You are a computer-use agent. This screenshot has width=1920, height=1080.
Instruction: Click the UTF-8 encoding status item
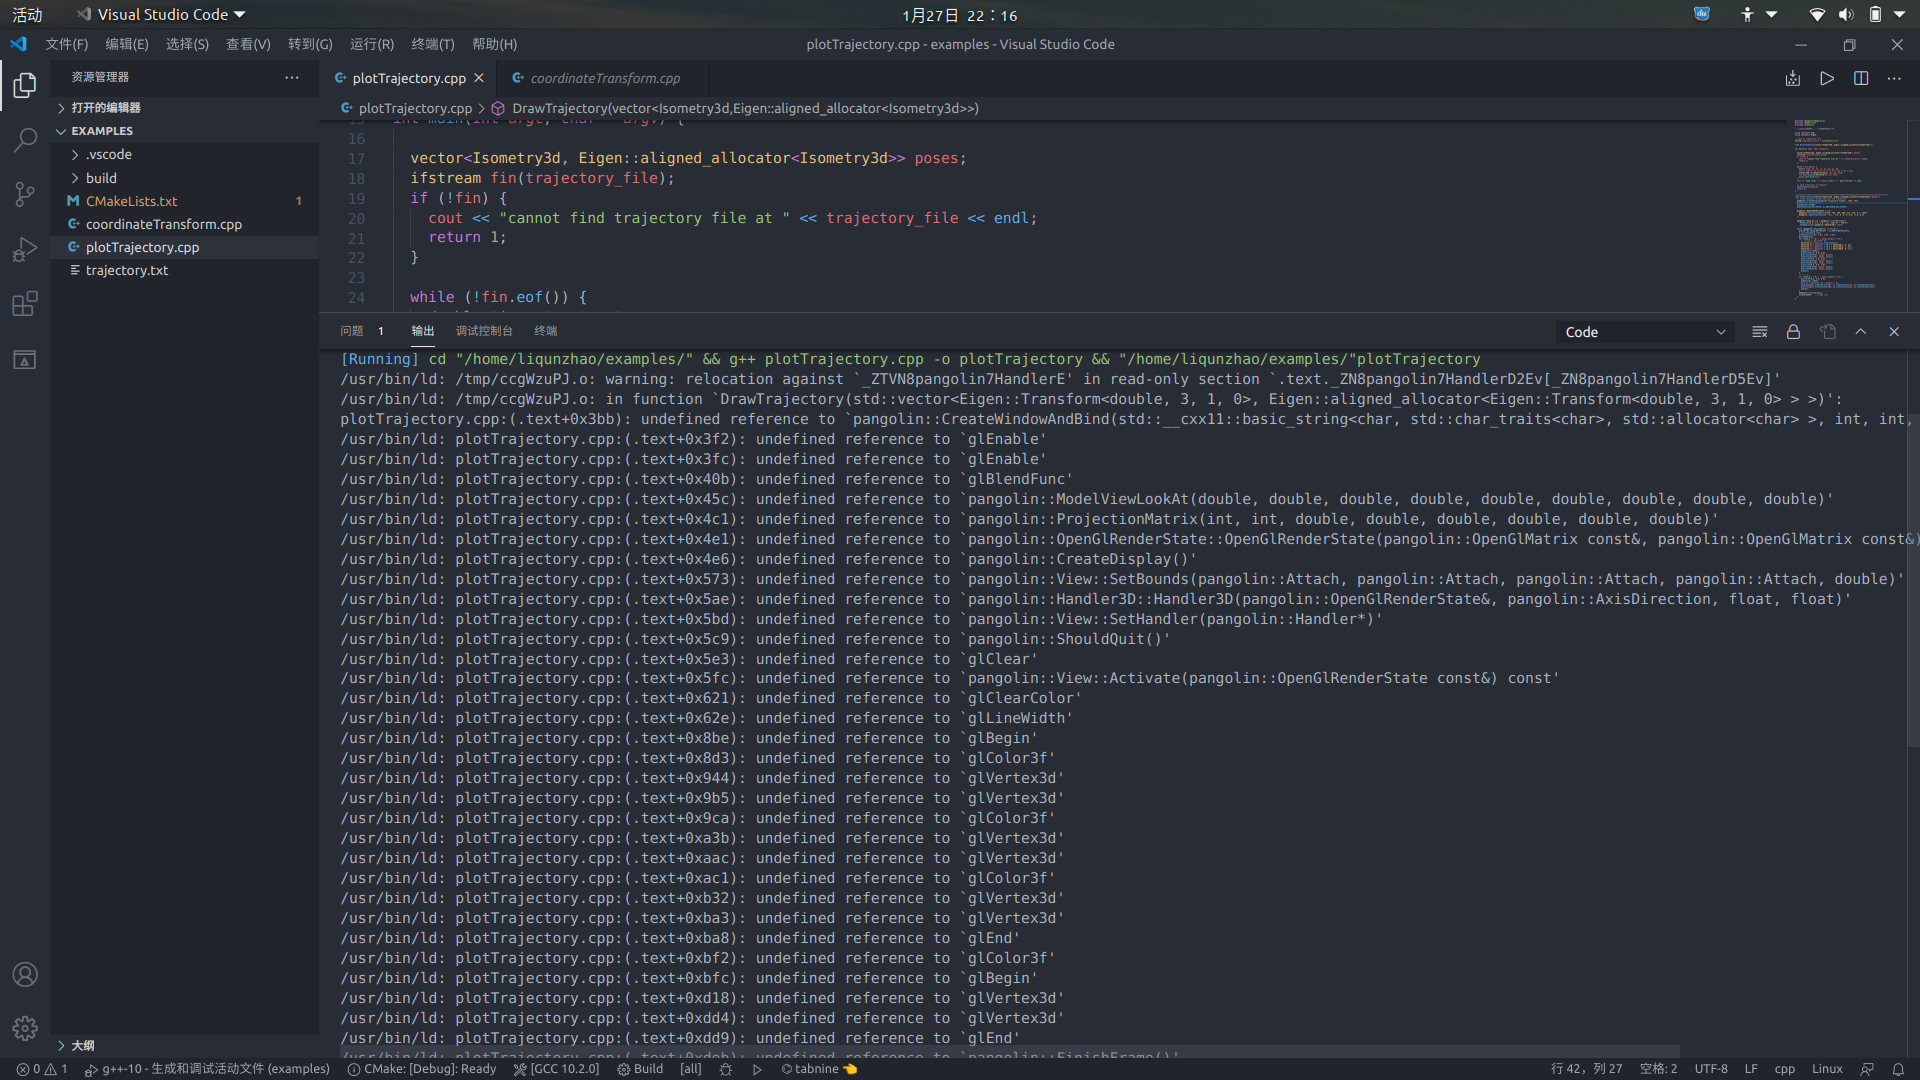tap(1711, 1069)
